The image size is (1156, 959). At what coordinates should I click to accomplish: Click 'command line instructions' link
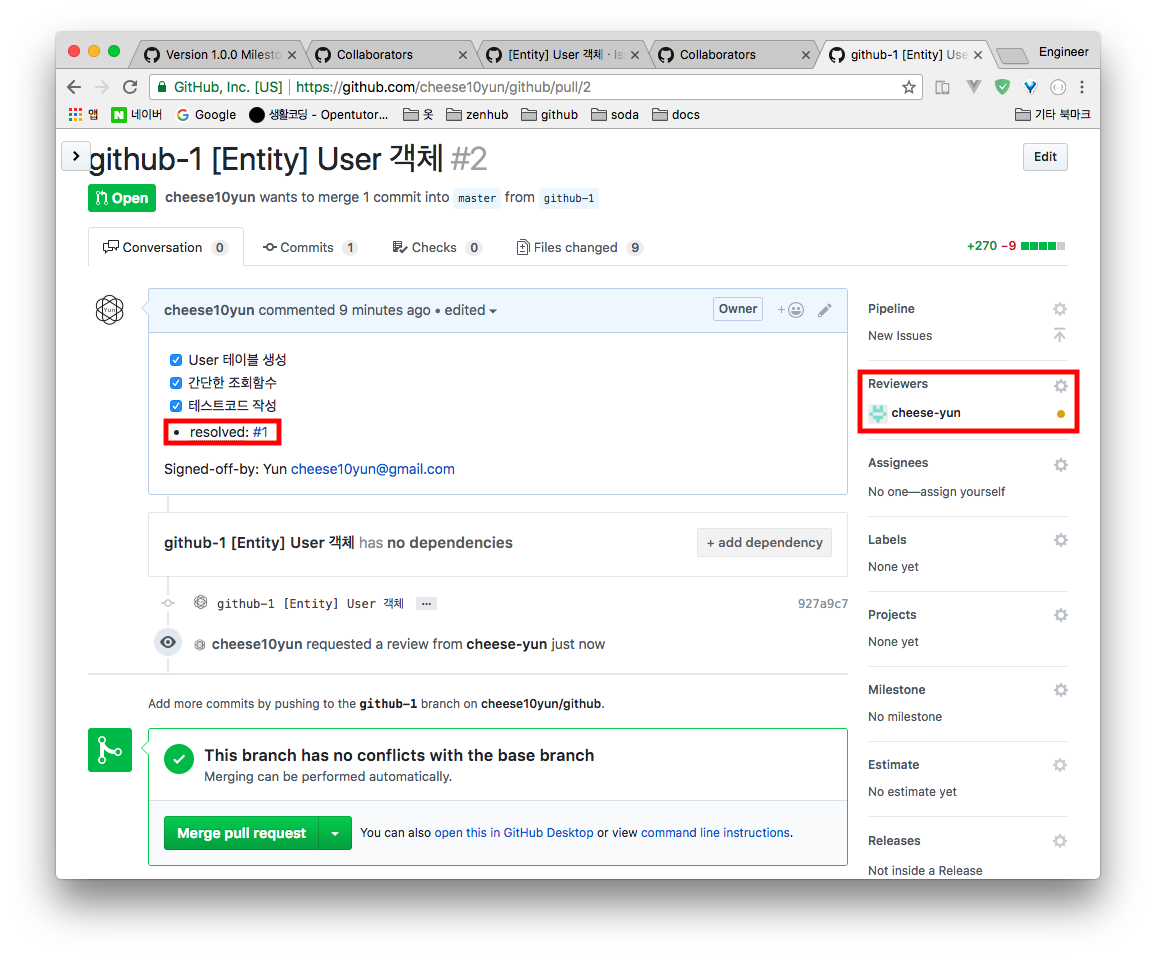tap(715, 833)
